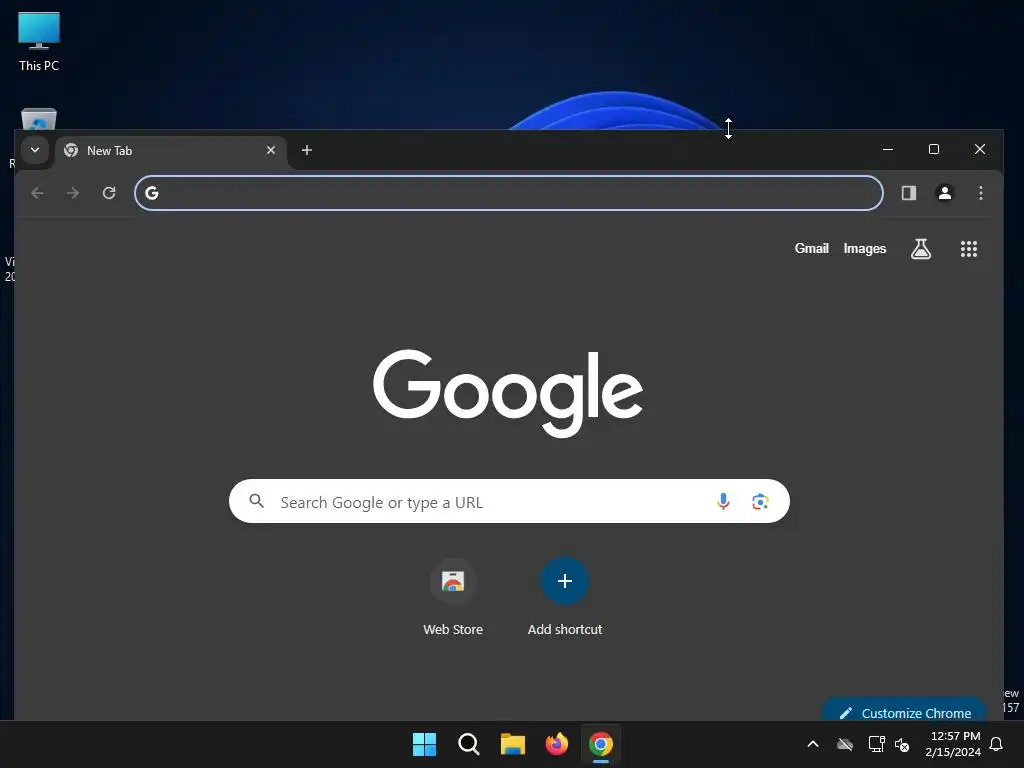Go forward using the forward arrow
Image resolution: width=1024 pixels, height=768 pixels.
click(x=73, y=193)
